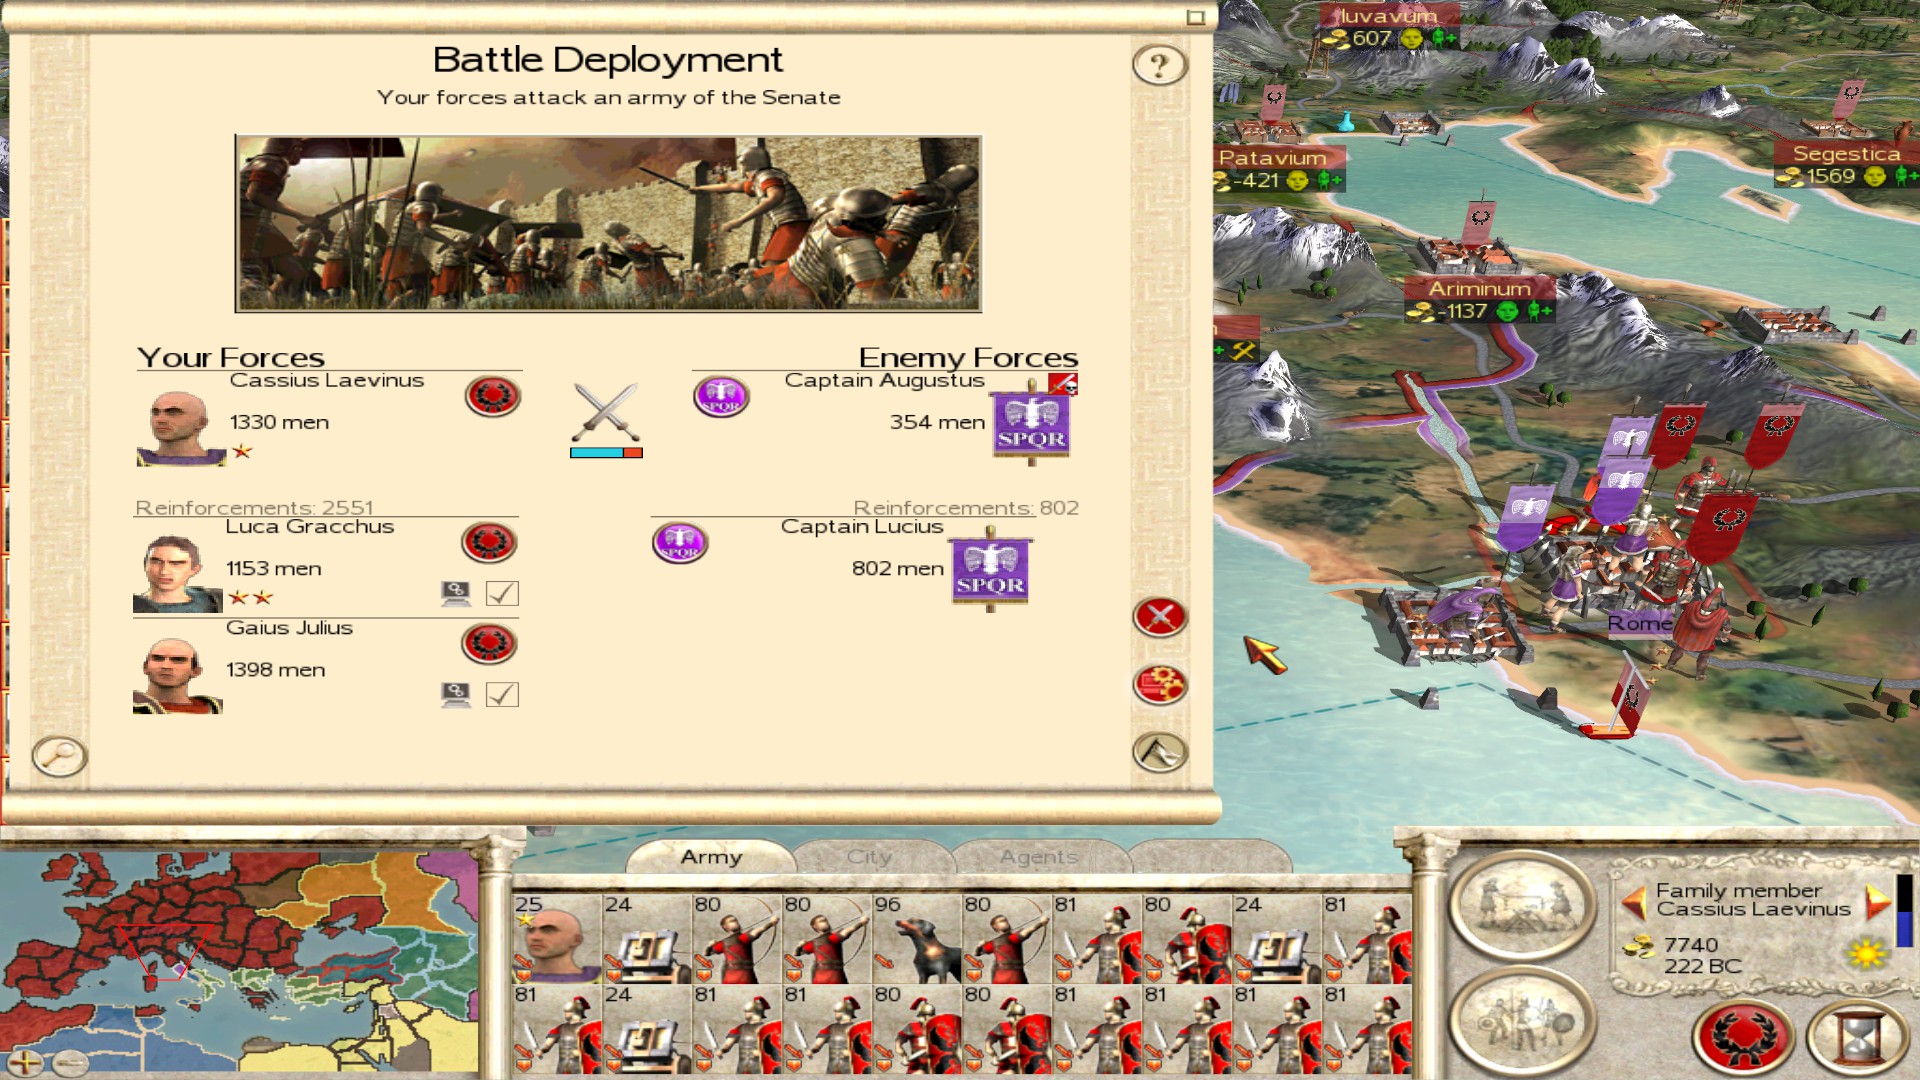Click the battle odds balance bar
The height and width of the screenshot is (1080, 1920).
pos(606,453)
